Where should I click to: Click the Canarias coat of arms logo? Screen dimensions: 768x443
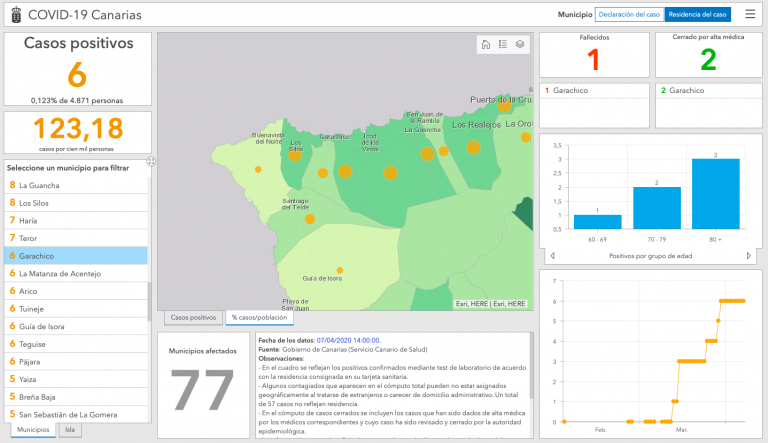(x=13, y=15)
